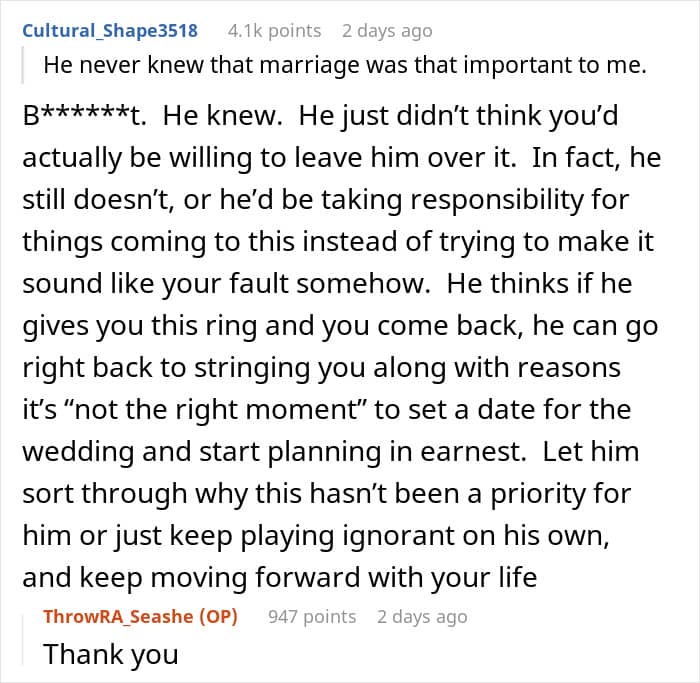This screenshot has height=683, width=700.
Task: Click the gray quote bar beside quotation
Action: [23, 65]
